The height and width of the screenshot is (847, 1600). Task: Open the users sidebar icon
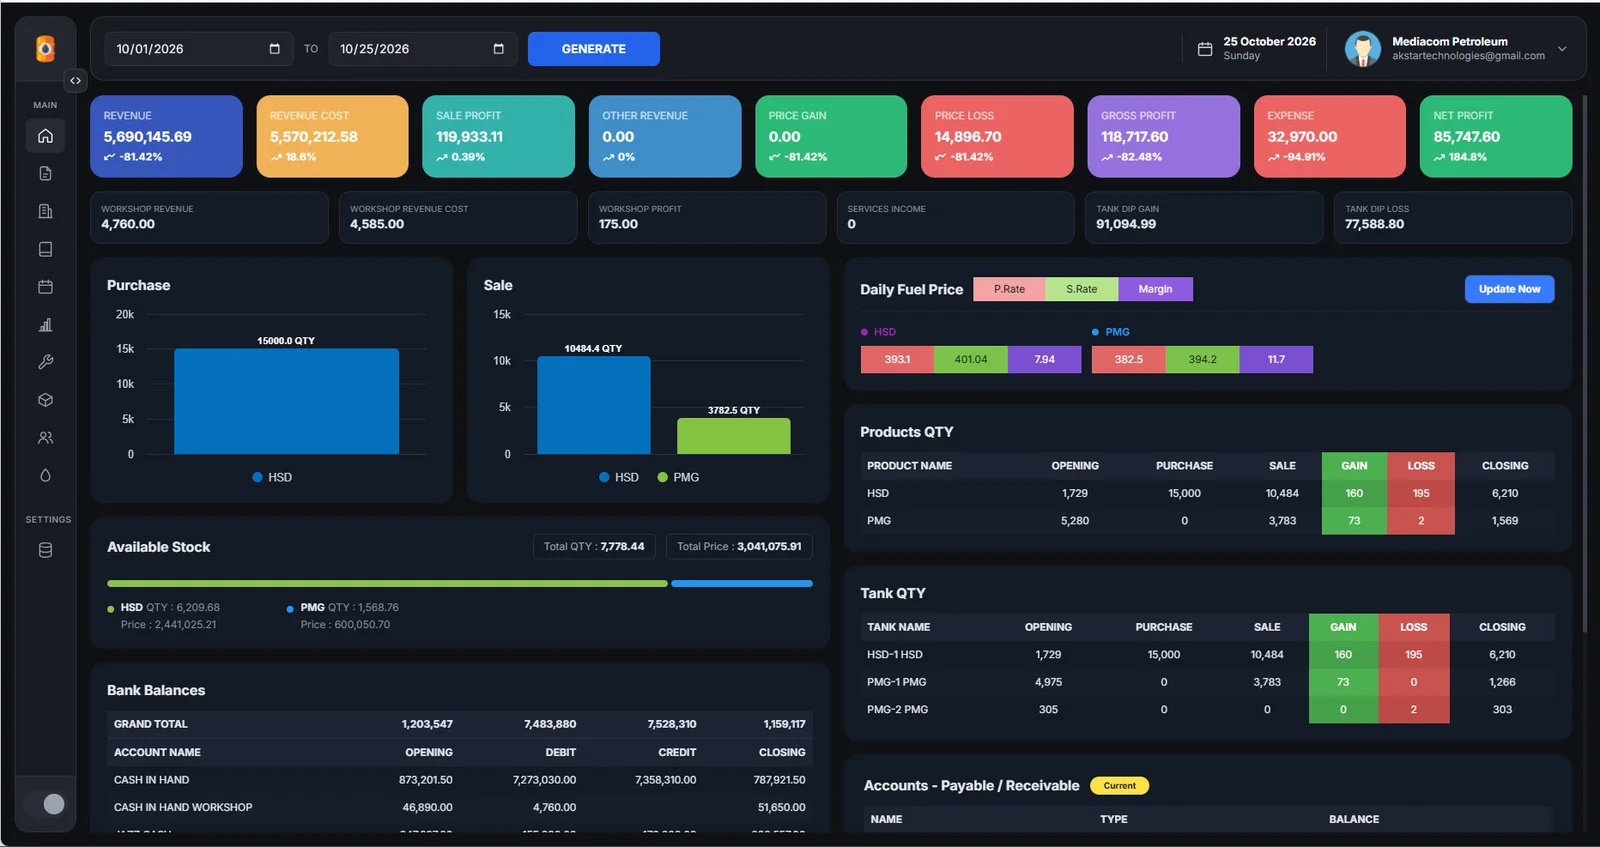tap(45, 438)
